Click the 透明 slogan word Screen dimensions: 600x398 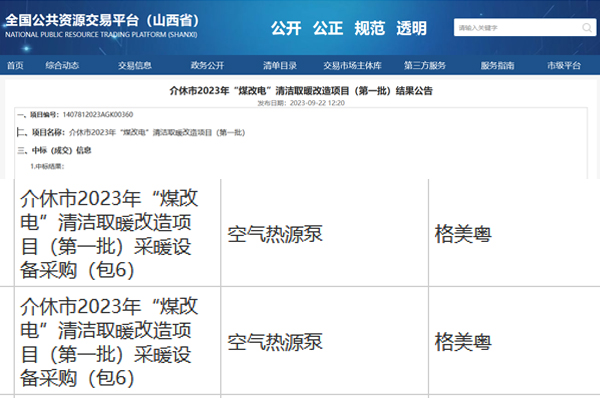(411, 28)
